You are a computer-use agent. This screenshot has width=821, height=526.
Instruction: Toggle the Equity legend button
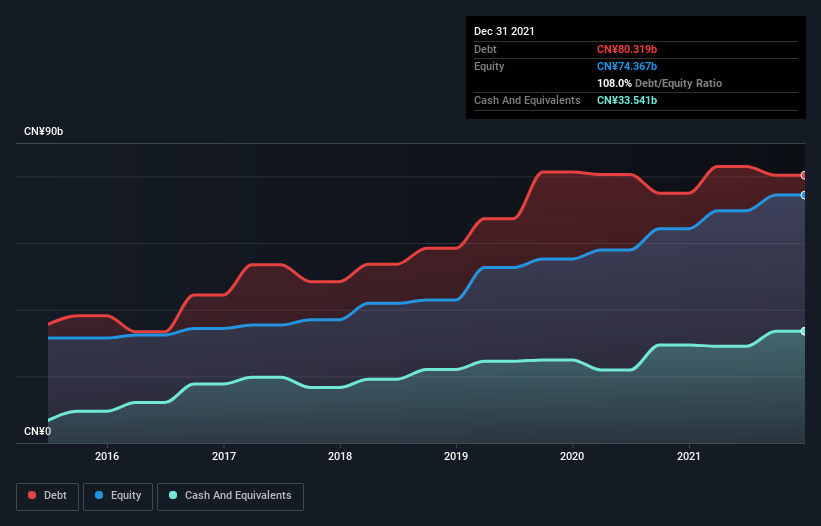pyautogui.click(x=118, y=496)
